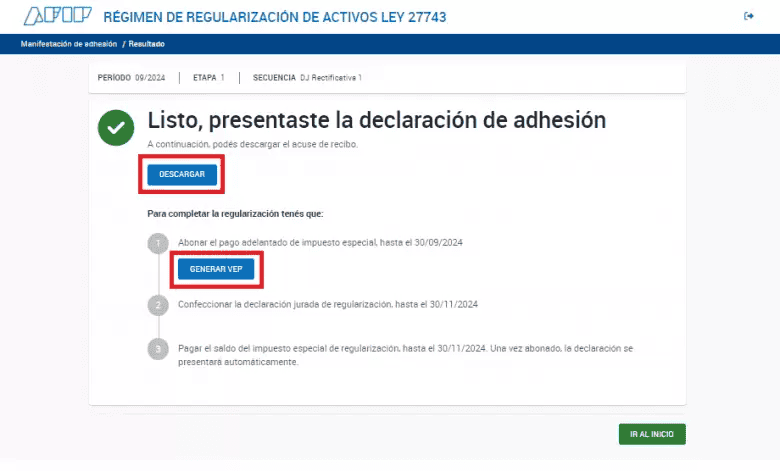The image size is (780, 471).
Task: Click the green success checkmark icon
Action: point(116,128)
